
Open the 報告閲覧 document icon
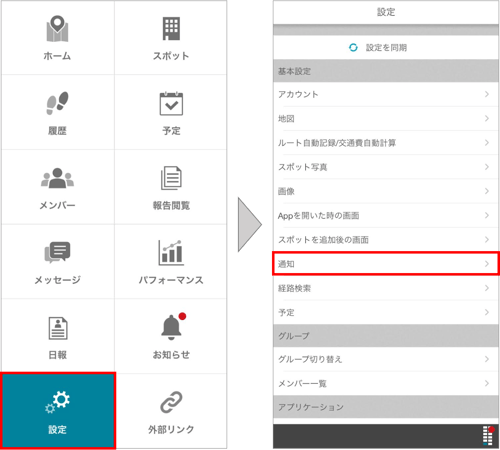pyautogui.click(x=171, y=178)
